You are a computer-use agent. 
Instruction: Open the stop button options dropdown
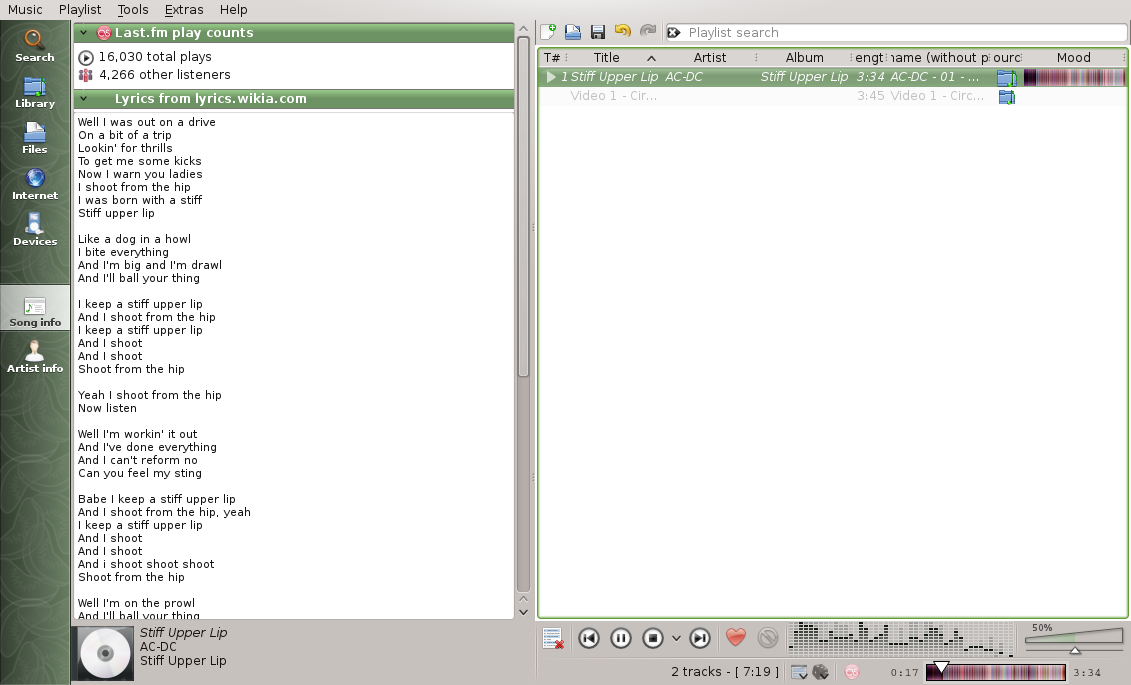pyautogui.click(x=676, y=638)
